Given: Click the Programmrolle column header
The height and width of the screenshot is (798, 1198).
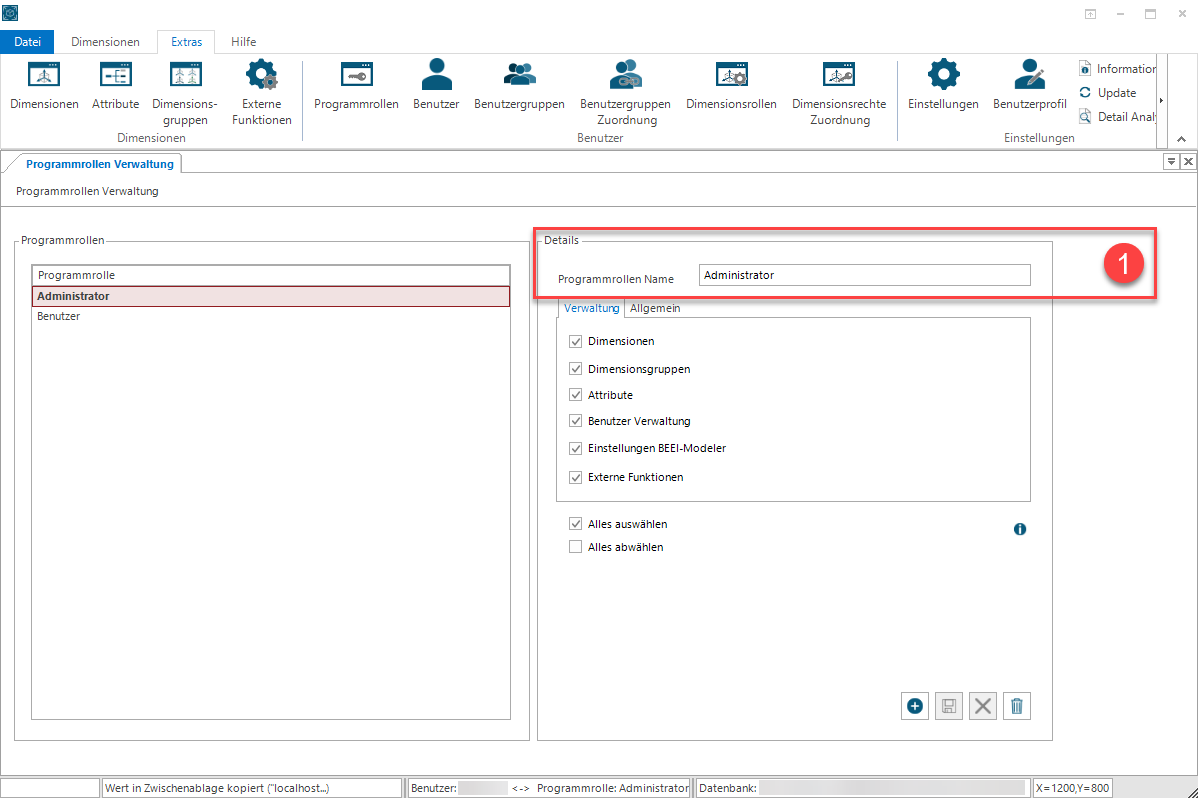Looking at the screenshot, I should point(270,275).
